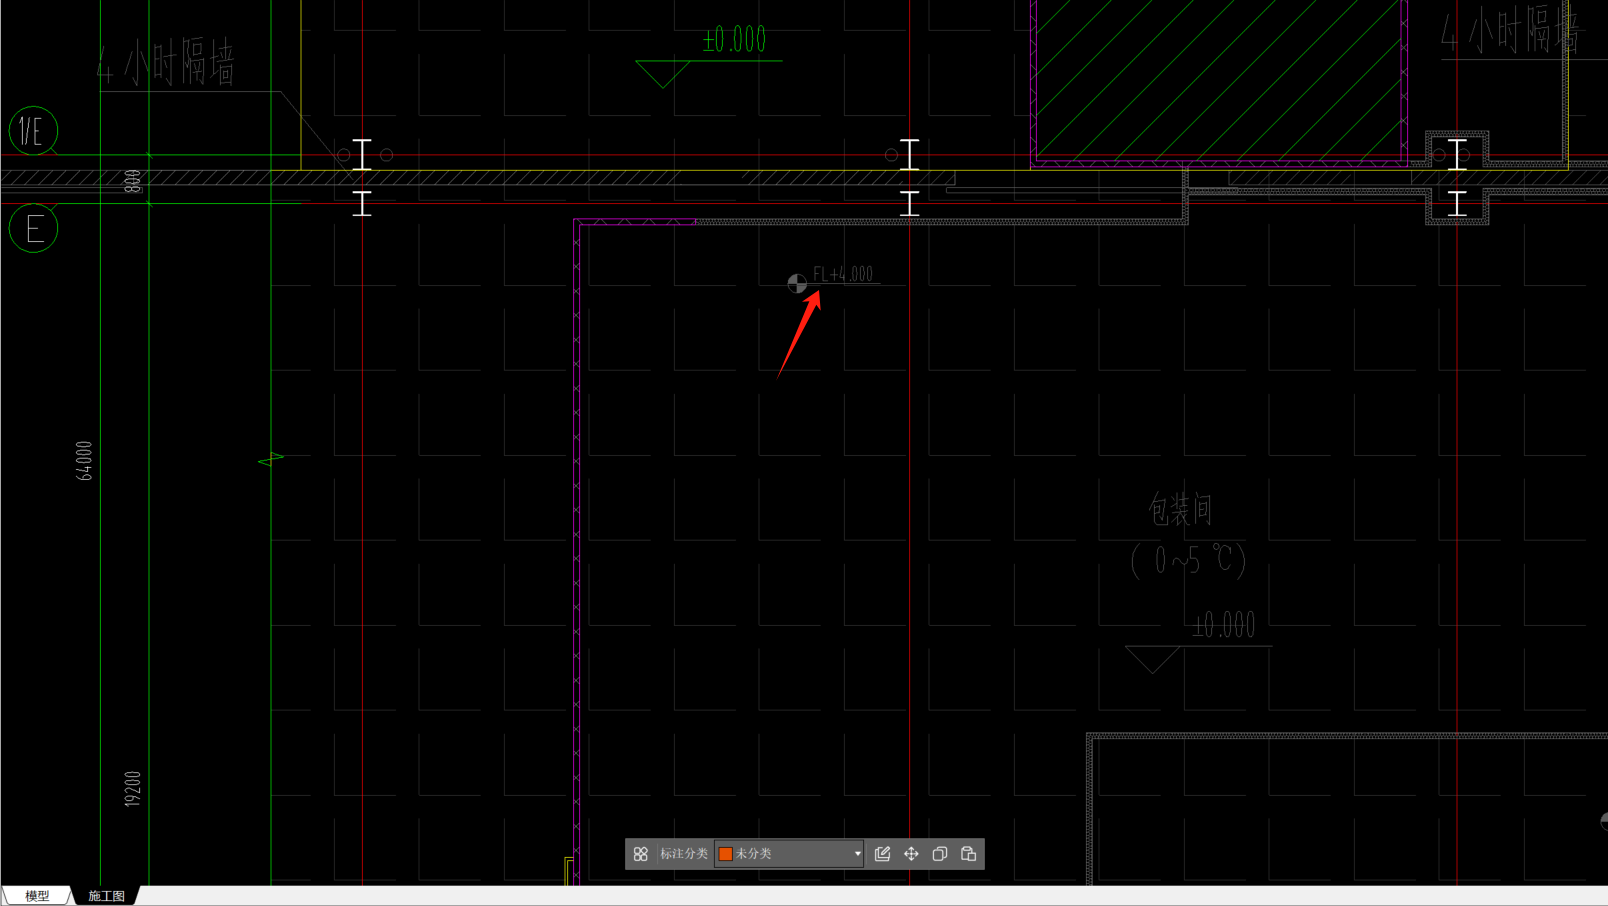The height and width of the screenshot is (906, 1608).
Task: Select the FL+4.000 elevation text
Action: coord(843,274)
